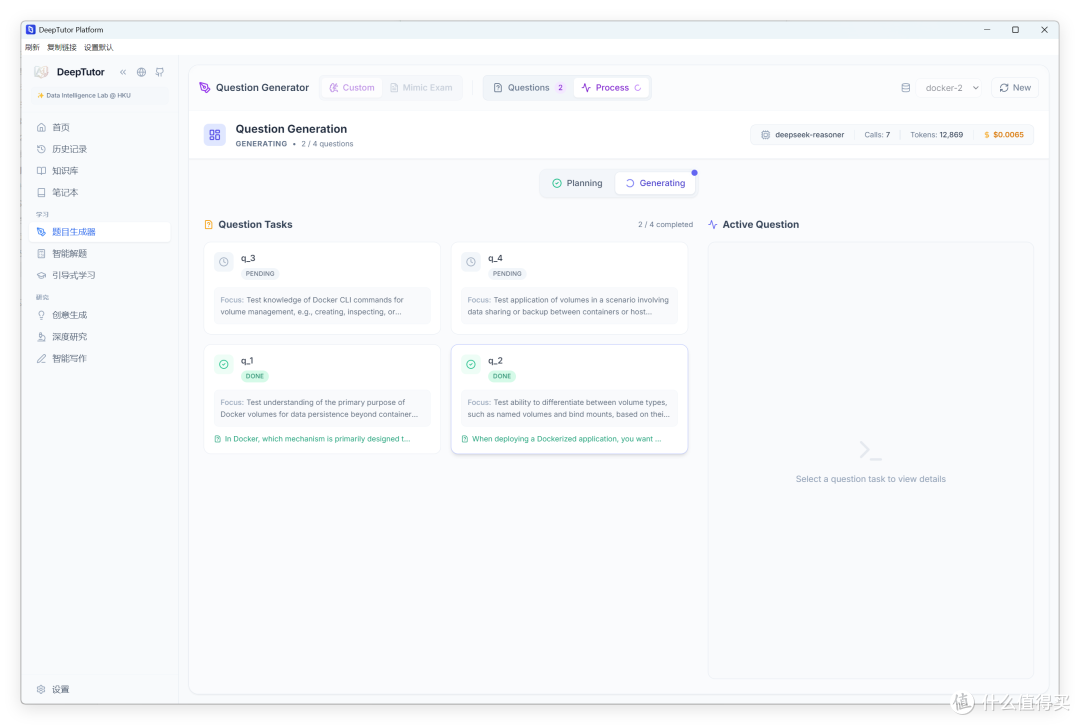Viewport: 1080px width, 725px height.
Task: Click the New button
Action: 1015,88
